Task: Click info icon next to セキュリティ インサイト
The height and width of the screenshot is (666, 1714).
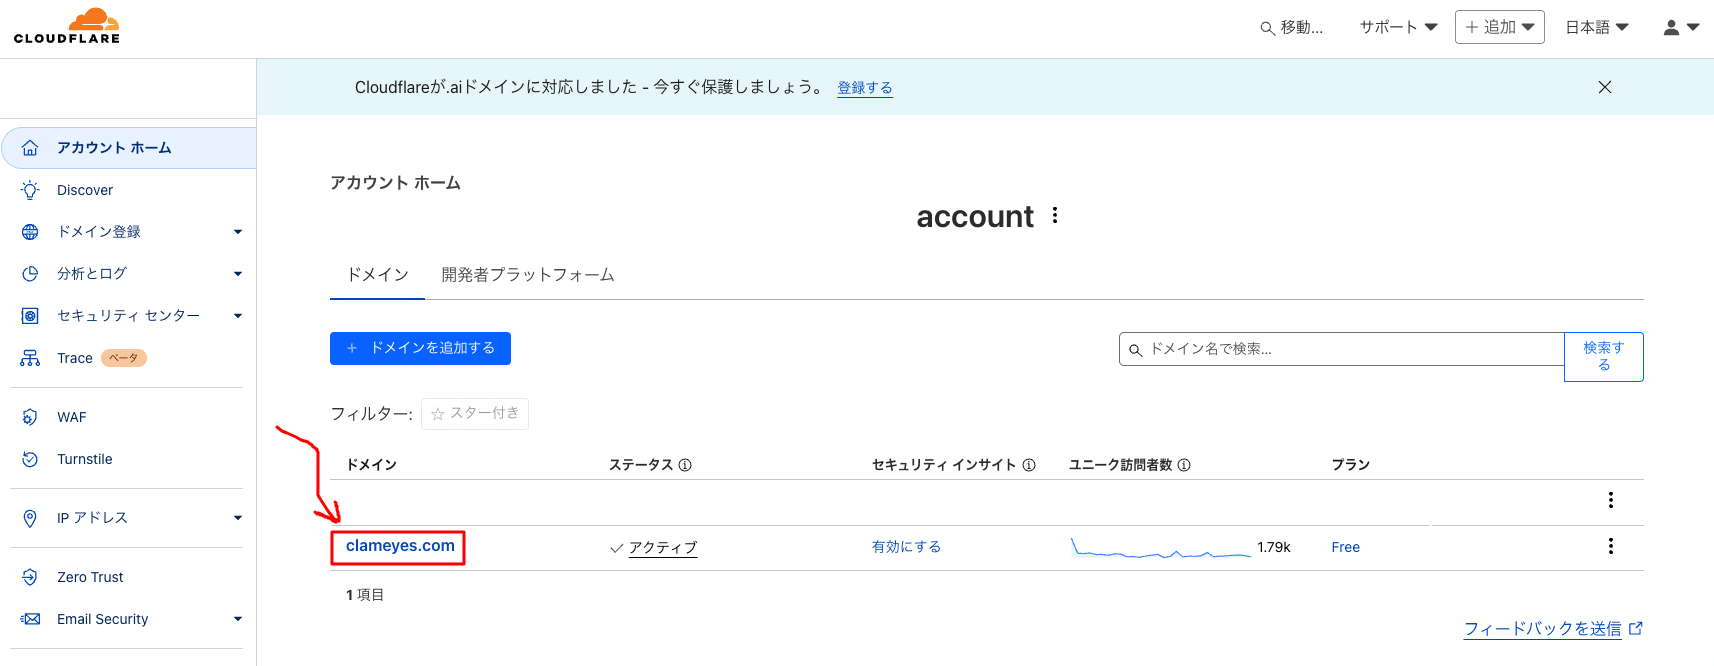Action: coord(1029,465)
